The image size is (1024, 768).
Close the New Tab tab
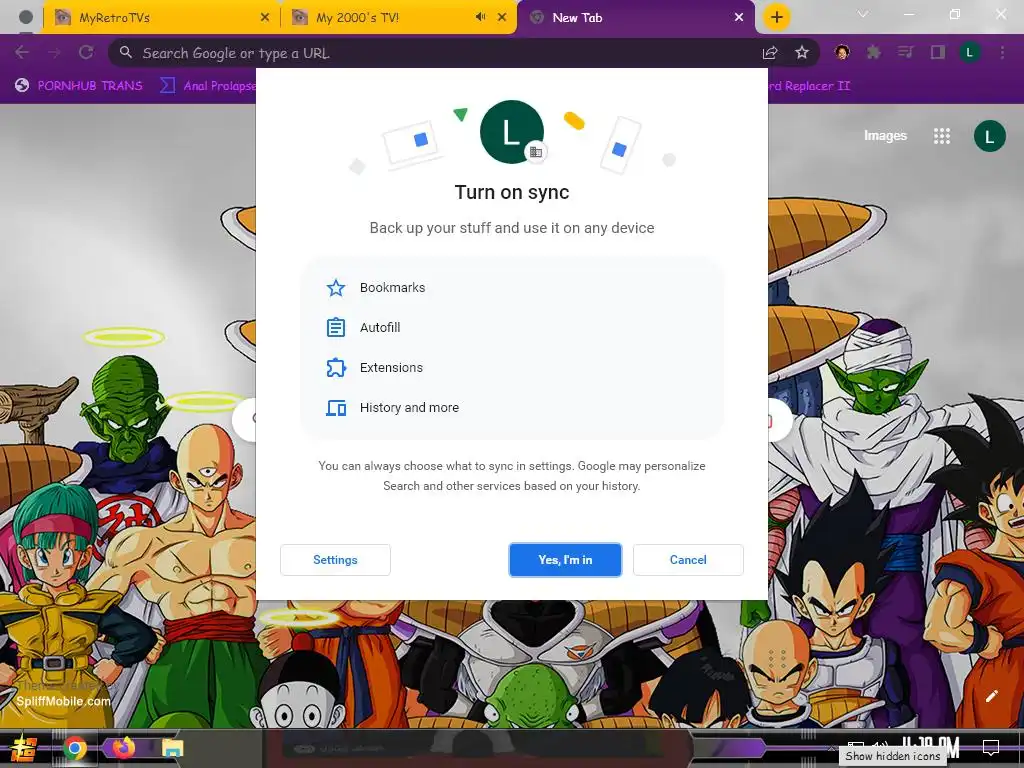pyautogui.click(x=739, y=18)
